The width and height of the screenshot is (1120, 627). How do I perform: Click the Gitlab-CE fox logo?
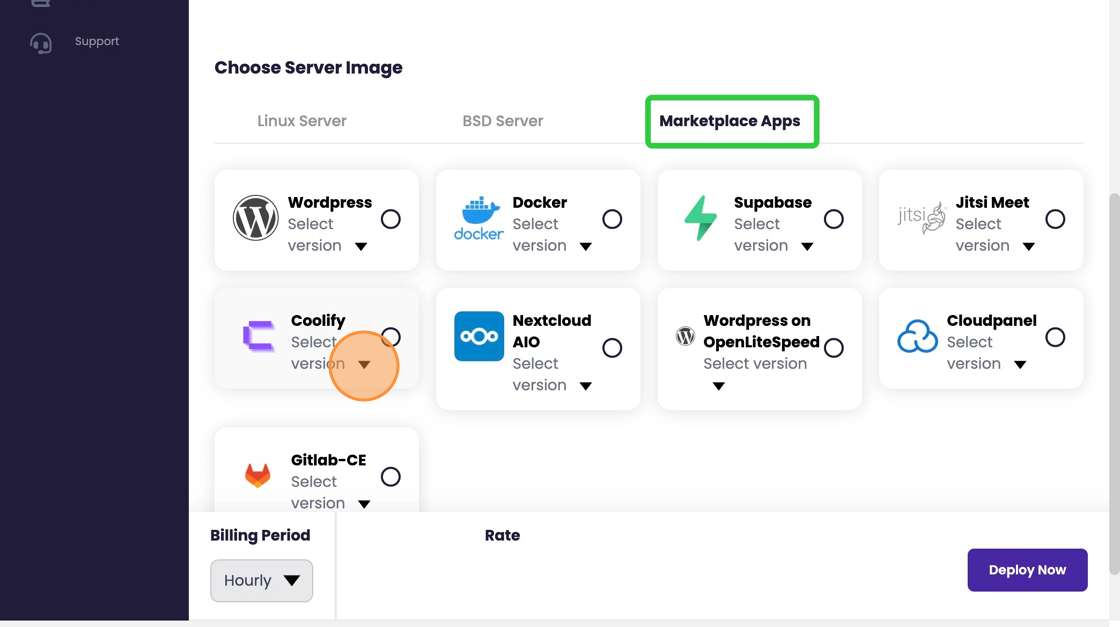pyautogui.click(x=258, y=475)
